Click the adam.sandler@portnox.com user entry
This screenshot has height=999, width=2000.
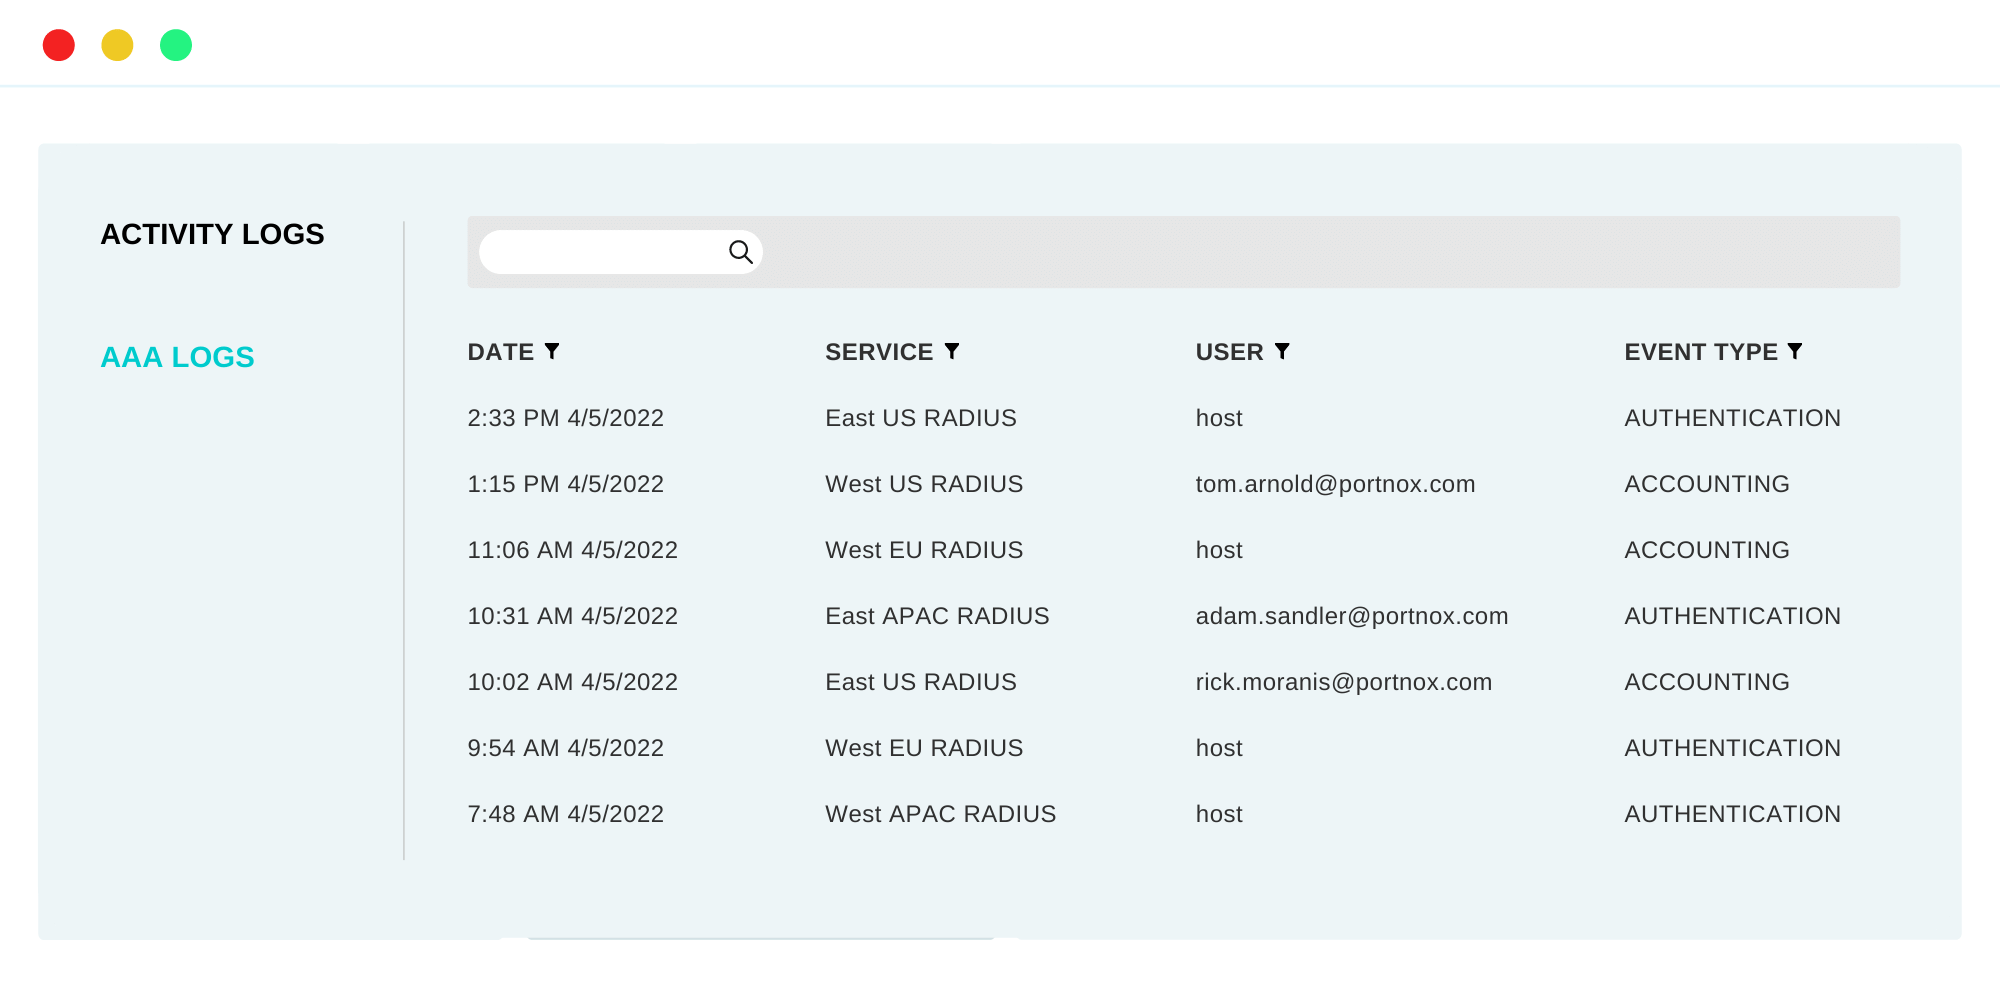[1351, 616]
